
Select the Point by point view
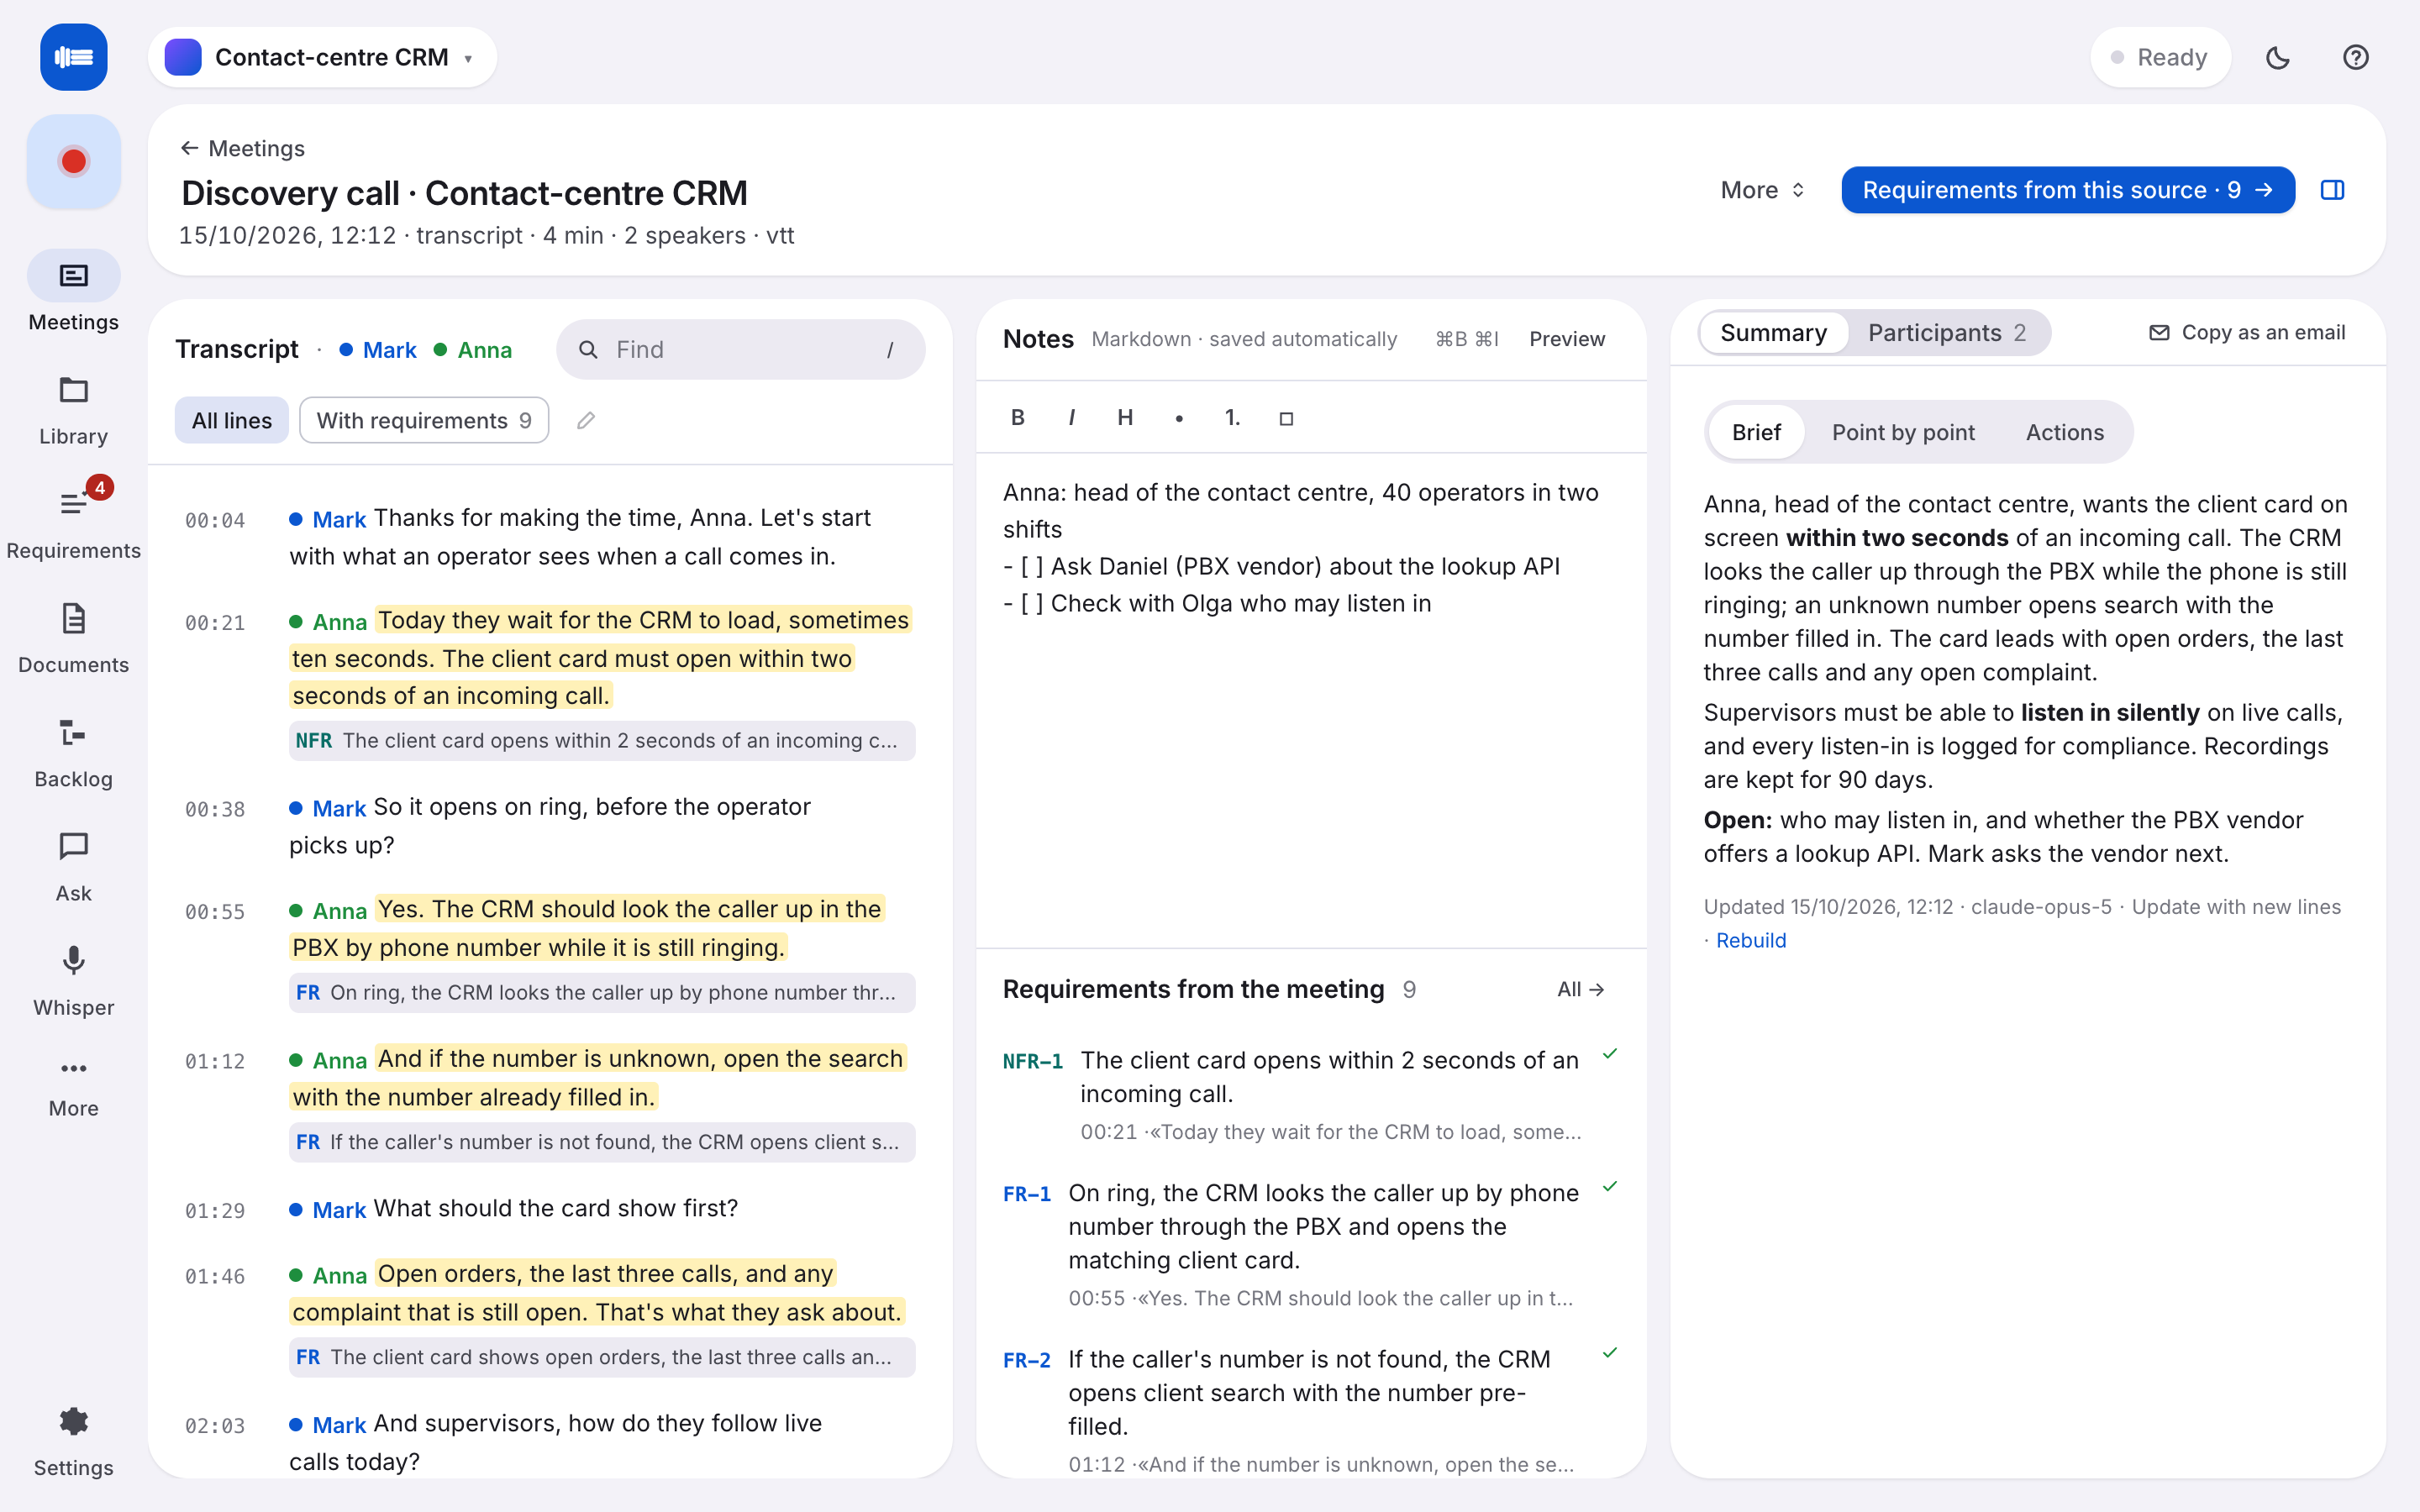[x=1903, y=433]
